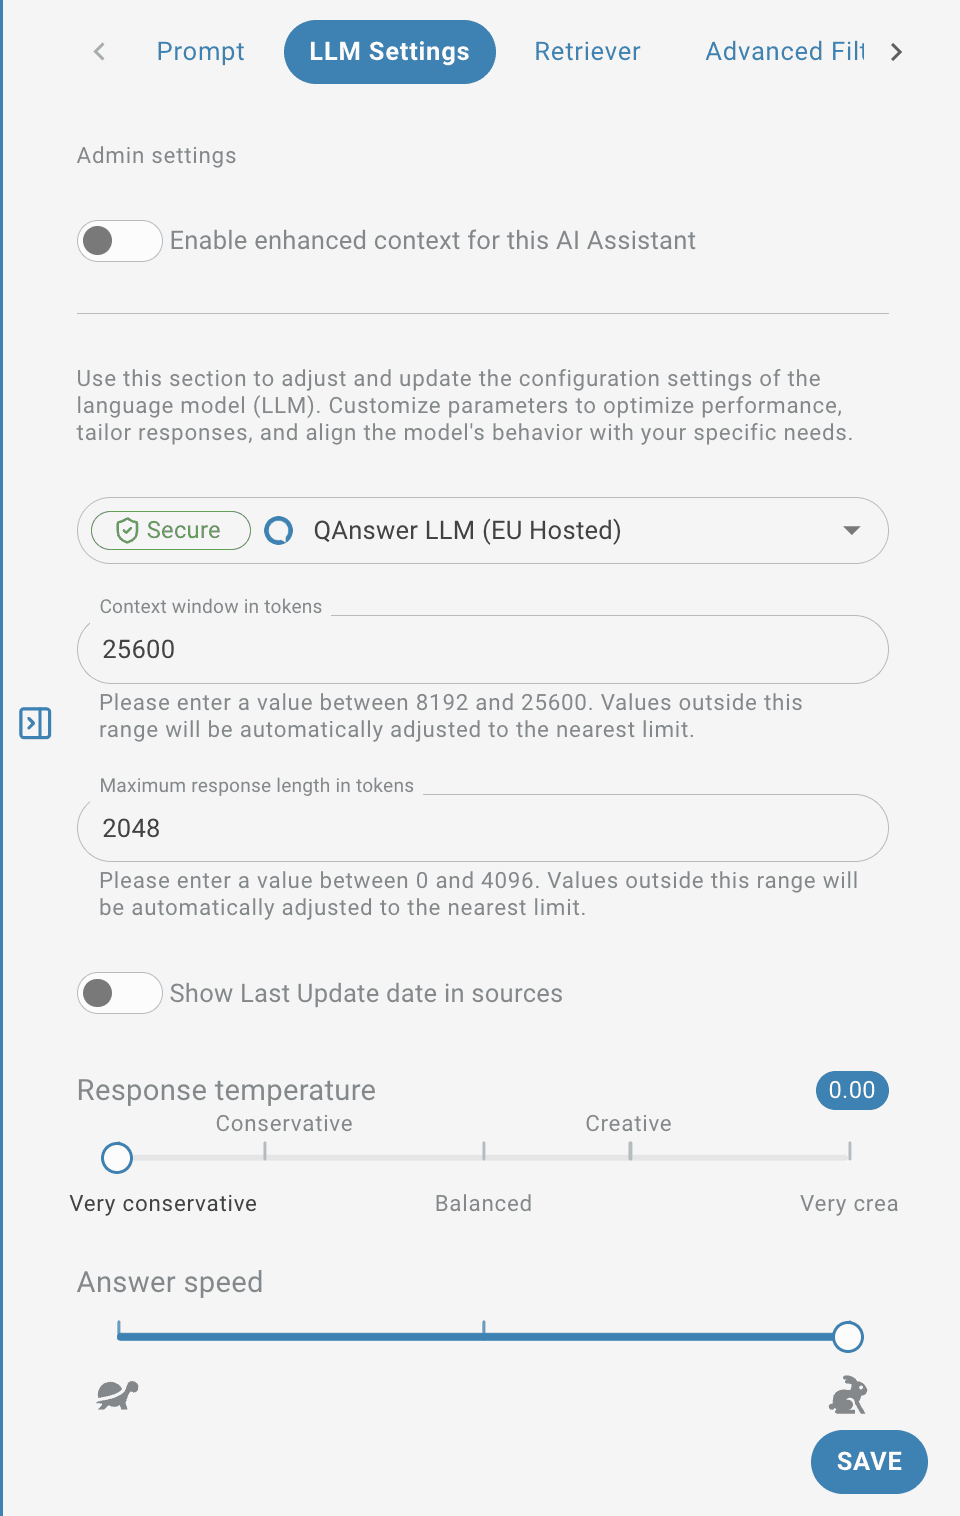This screenshot has width=960, height=1516.
Task: Click the Secure shield badge
Action: pos(171,530)
